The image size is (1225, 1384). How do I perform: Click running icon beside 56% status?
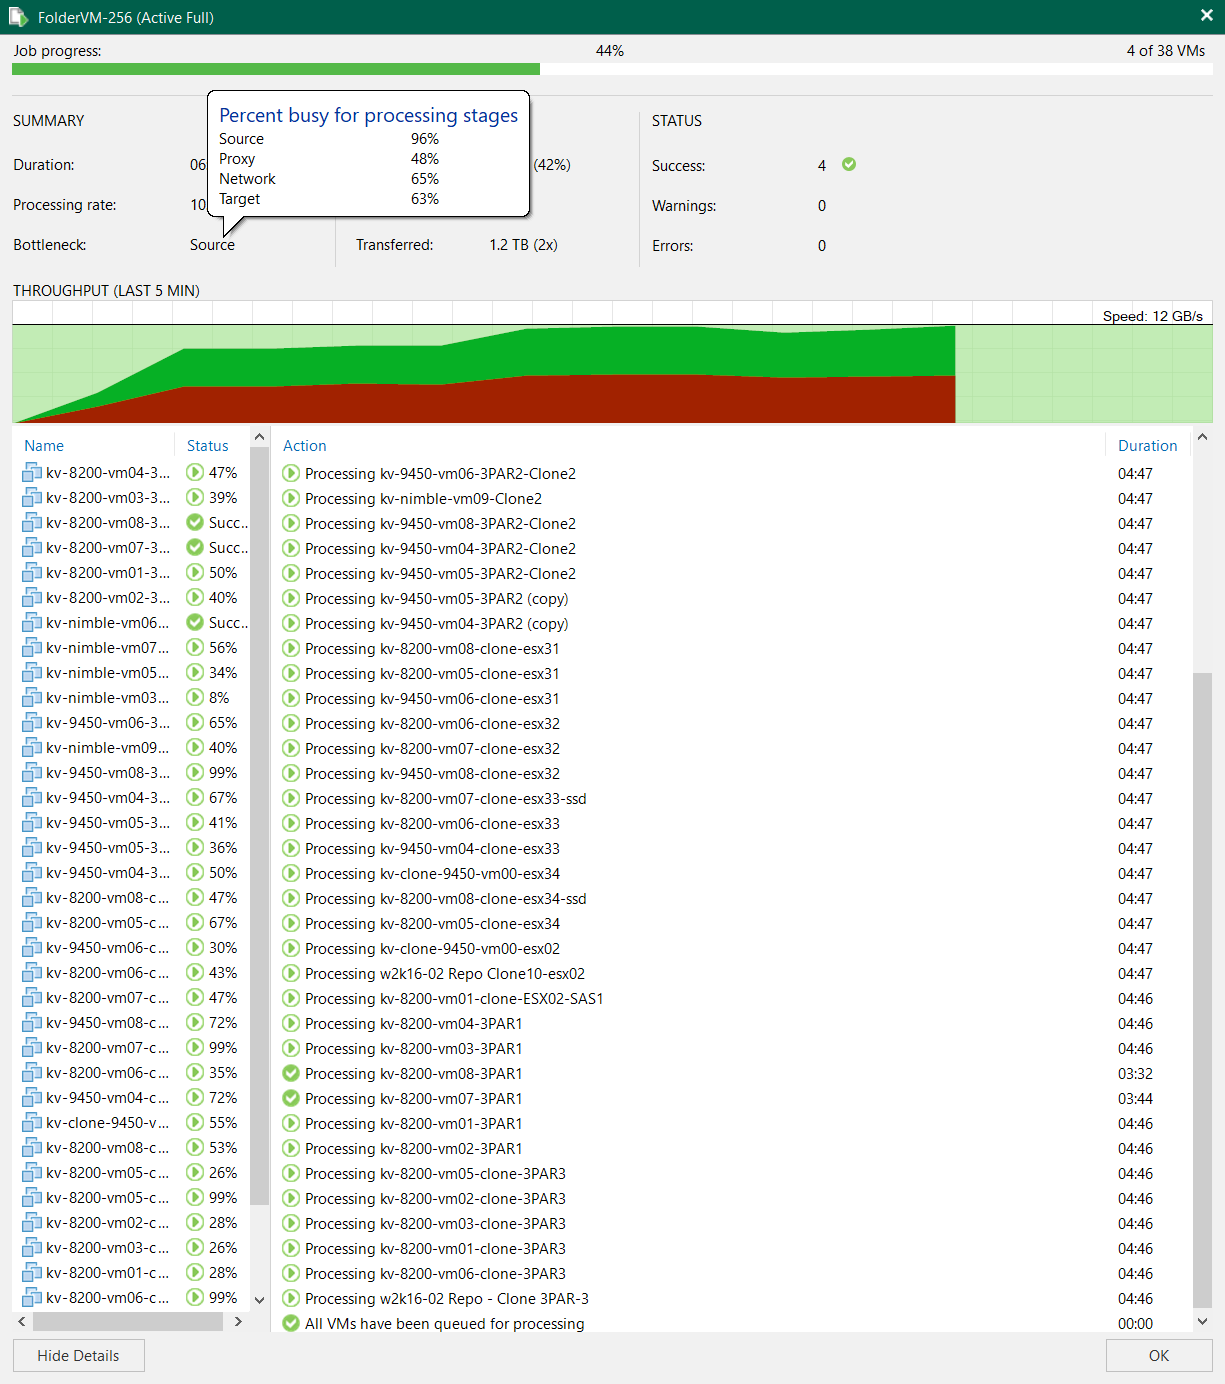coord(195,648)
